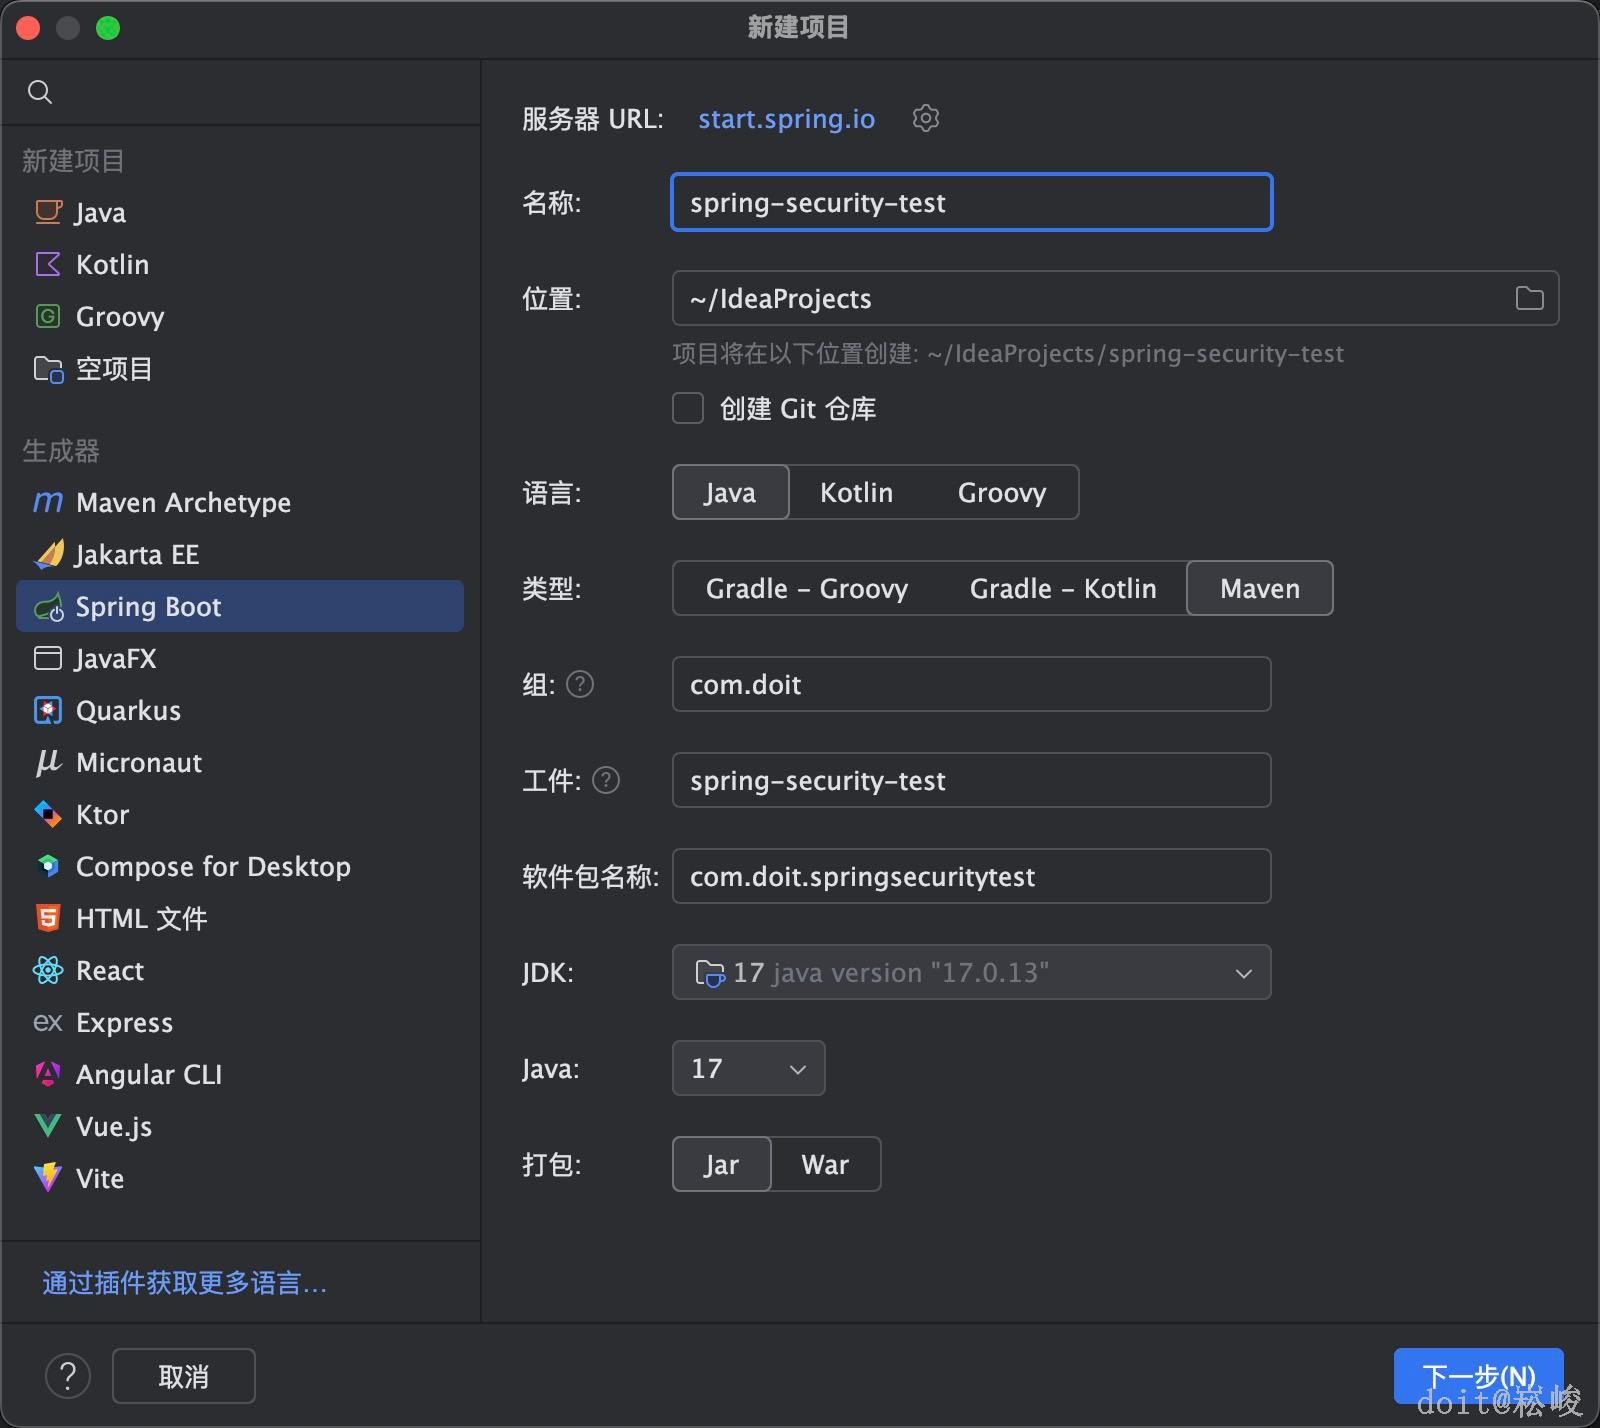Click the search magnifier icon

40,92
